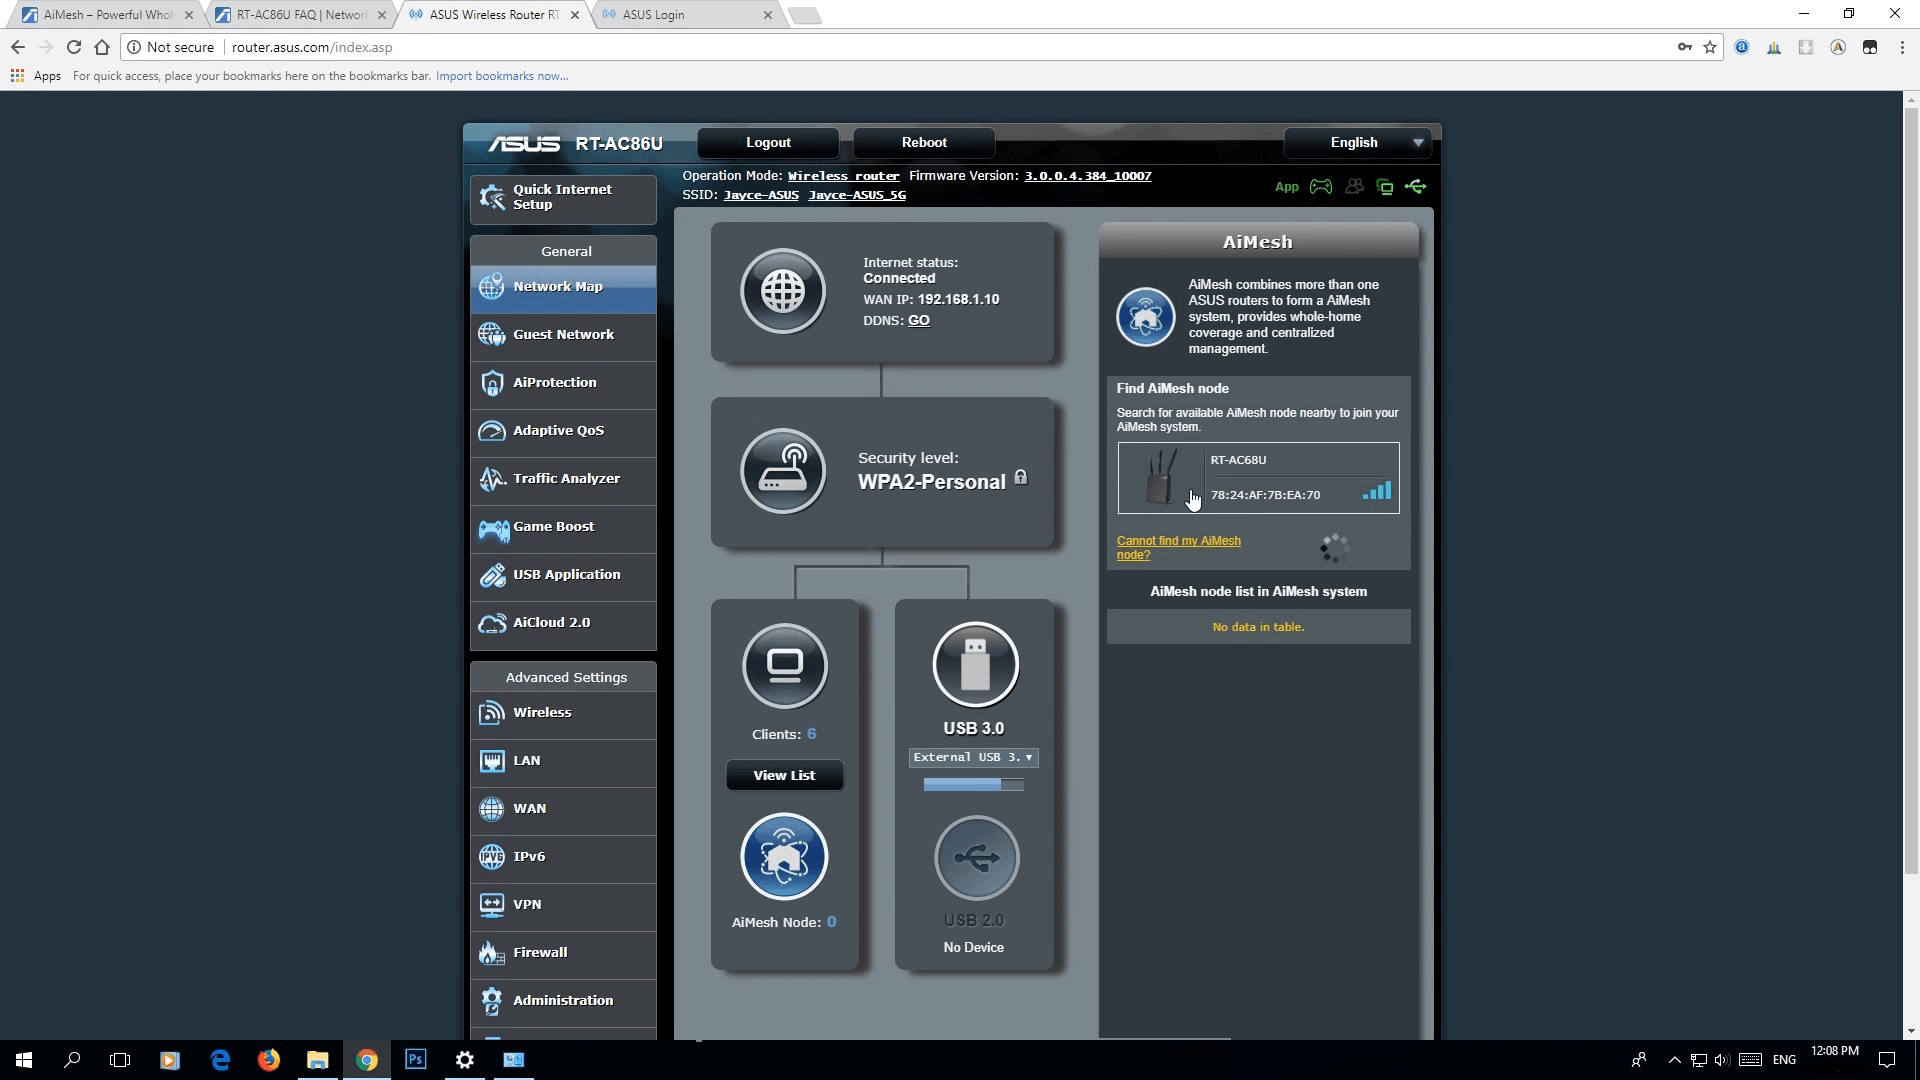The width and height of the screenshot is (1920, 1080).
Task: Select Network Map menu item
Action: (563, 287)
